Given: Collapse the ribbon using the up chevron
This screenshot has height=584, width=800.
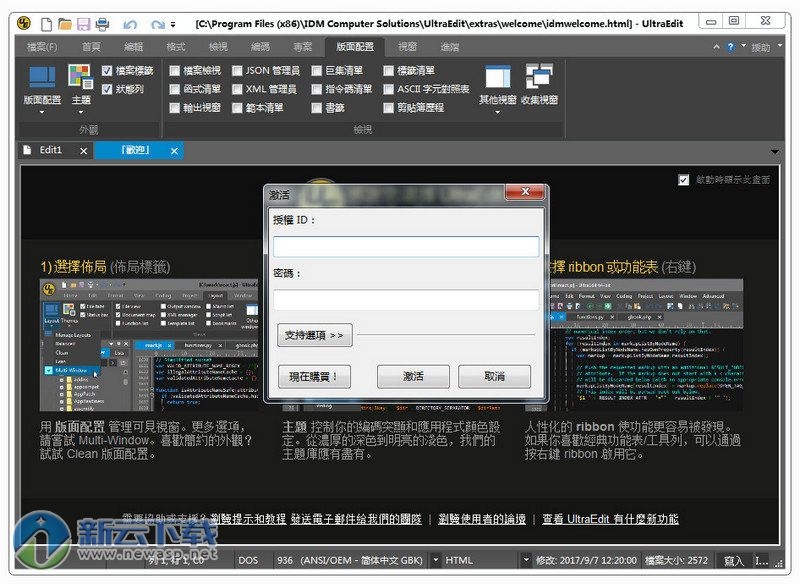Looking at the screenshot, I should (x=716, y=46).
